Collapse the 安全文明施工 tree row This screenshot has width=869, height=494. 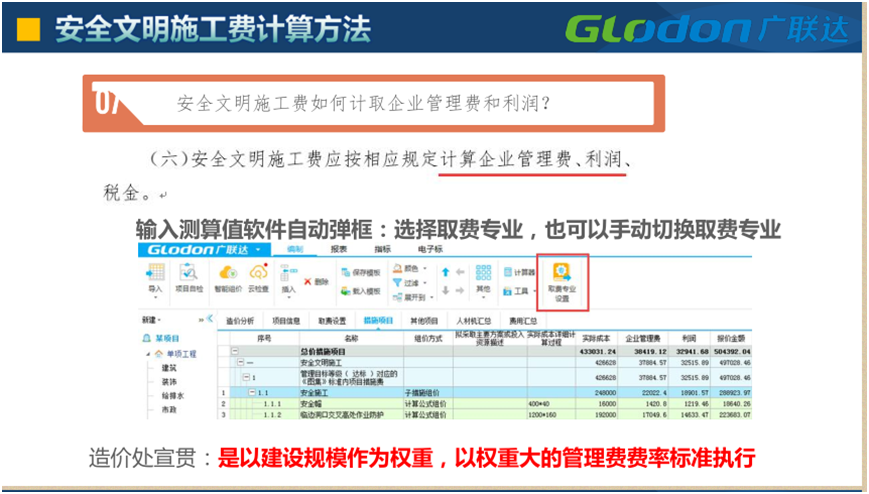(239, 362)
